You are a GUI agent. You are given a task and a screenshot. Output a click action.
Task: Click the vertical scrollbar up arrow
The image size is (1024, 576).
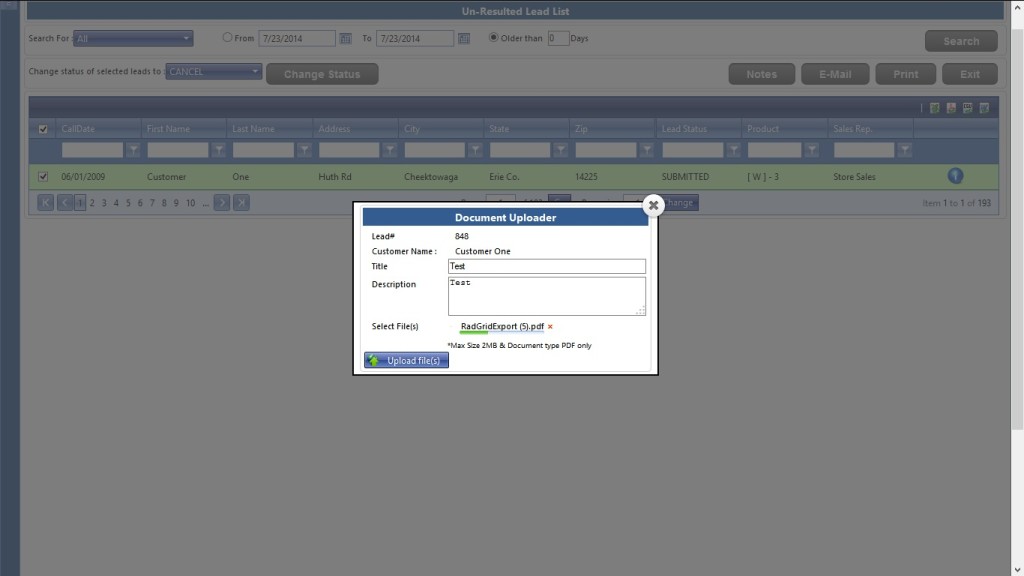pyautogui.click(x=1017, y=6)
